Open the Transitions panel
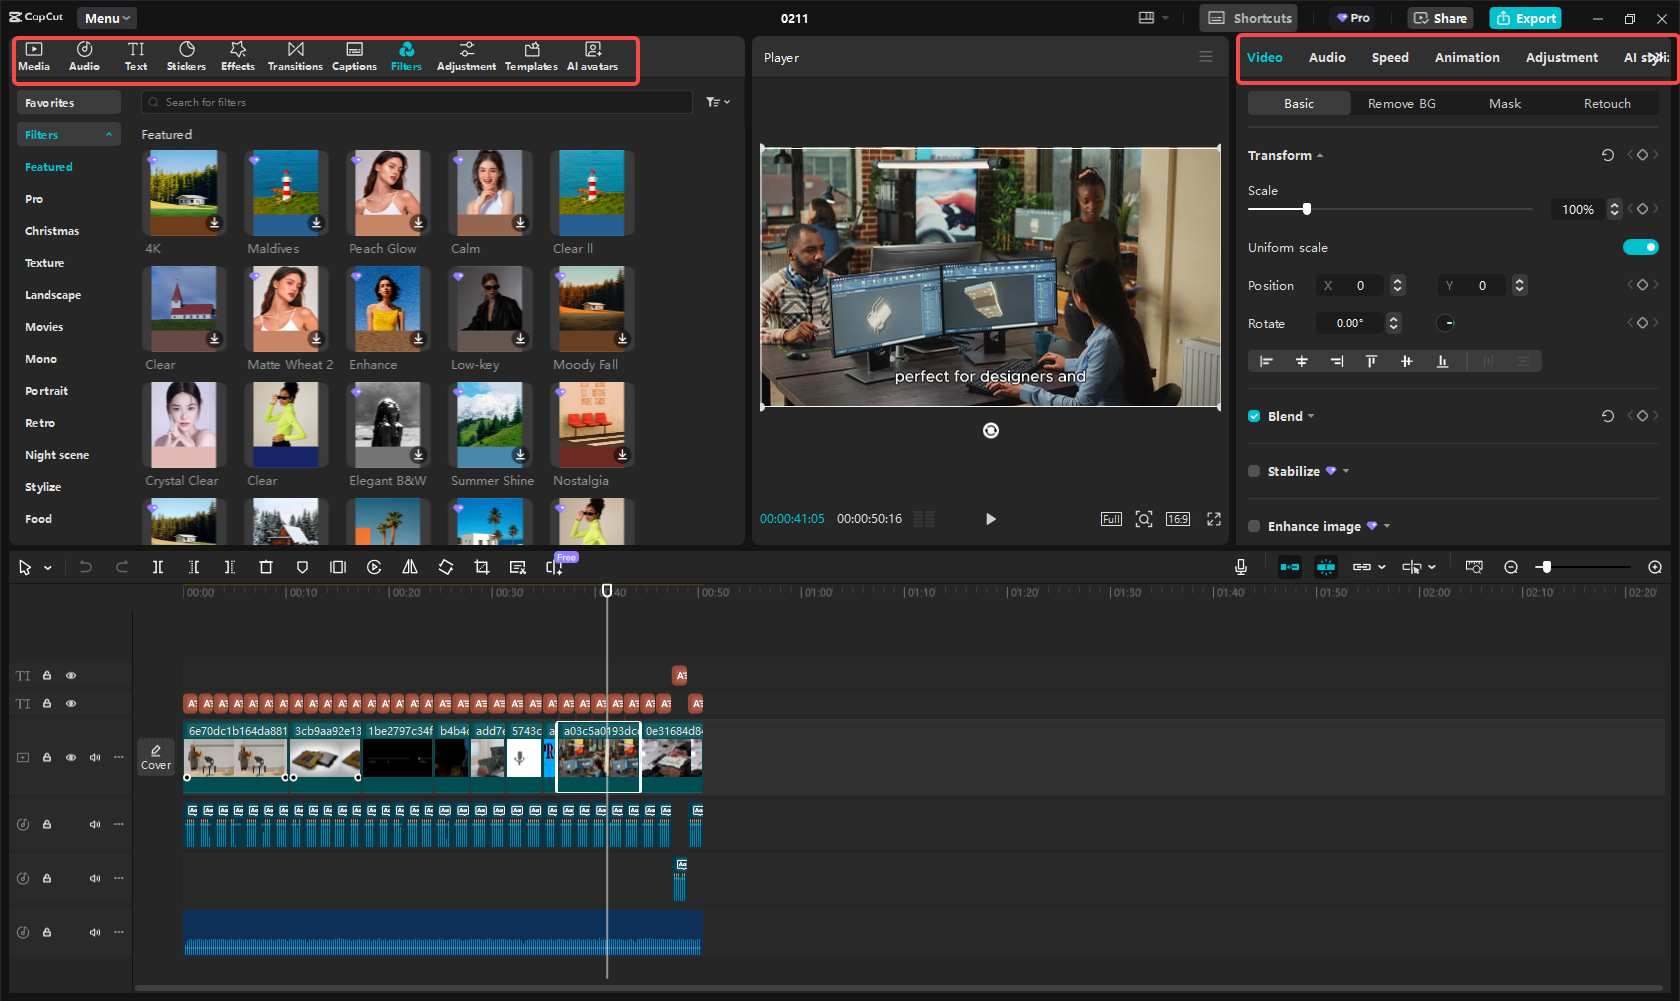Viewport: 1680px width, 1001px height. pos(295,56)
